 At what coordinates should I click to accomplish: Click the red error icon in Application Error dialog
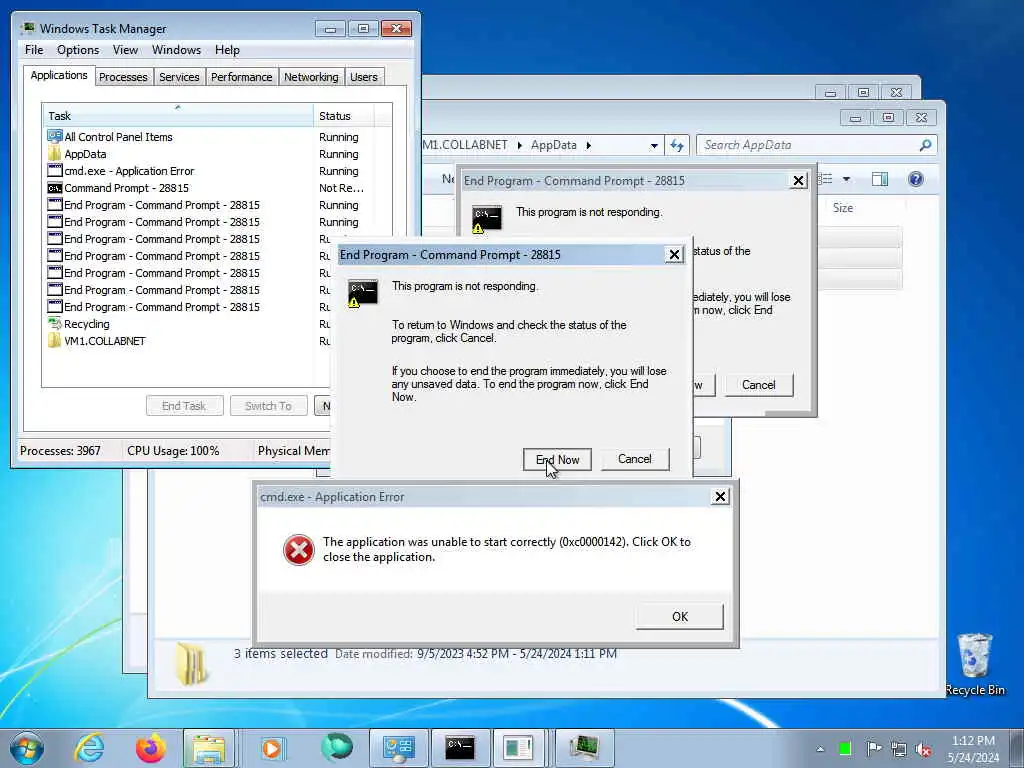[x=298, y=550]
